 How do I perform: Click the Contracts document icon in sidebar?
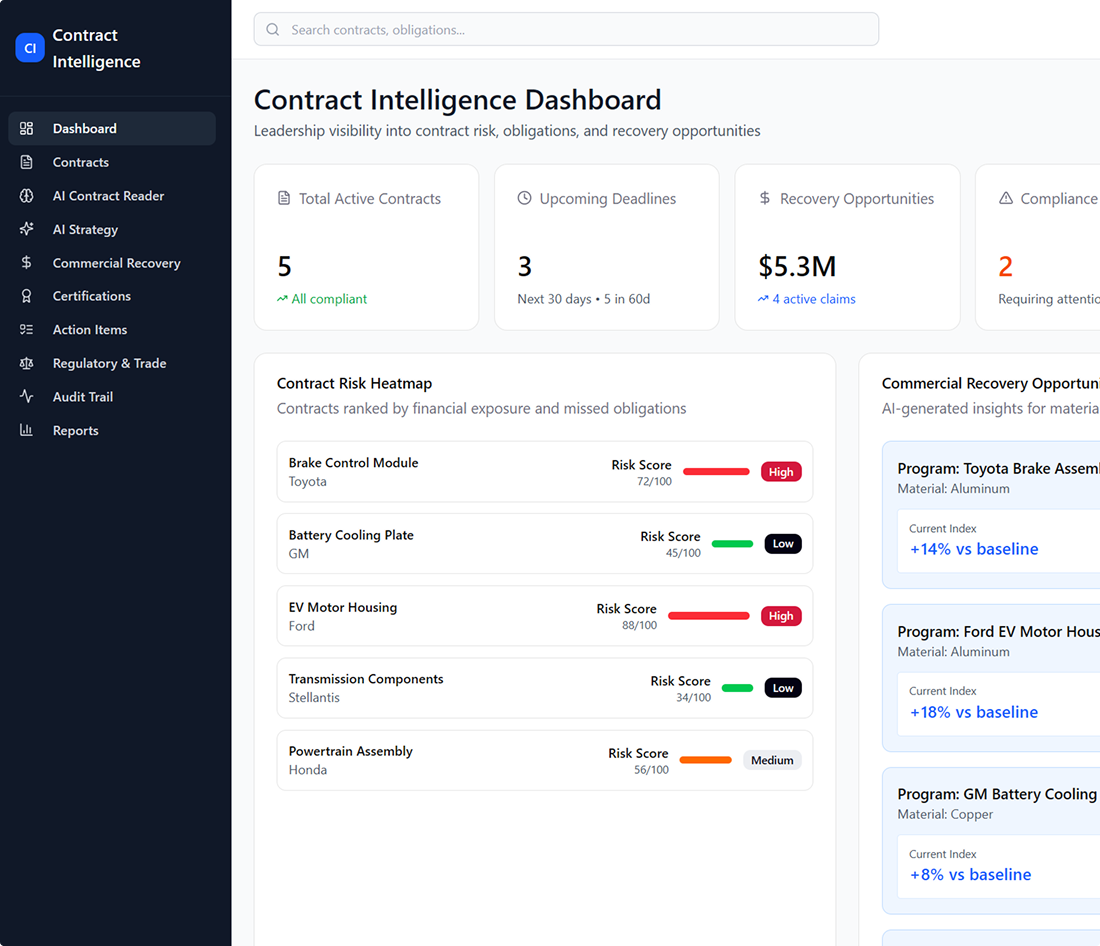tap(27, 162)
